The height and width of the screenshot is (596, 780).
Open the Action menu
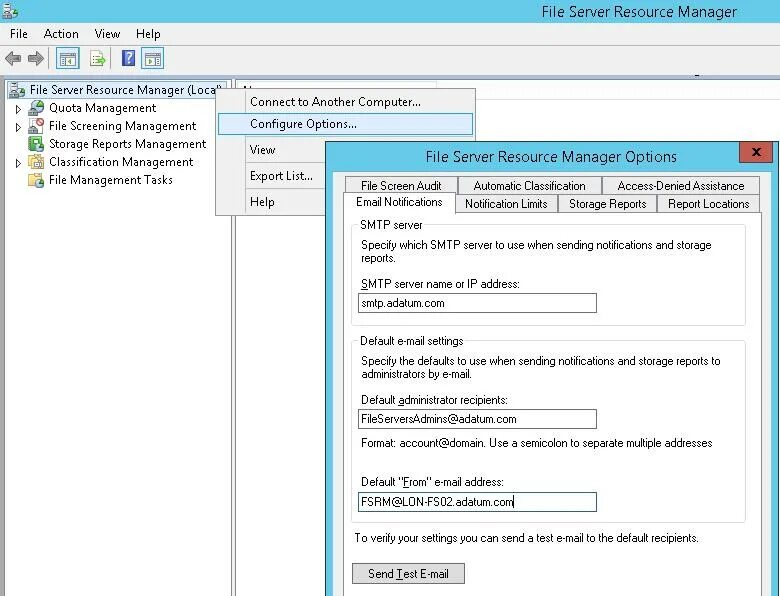(61, 34)
